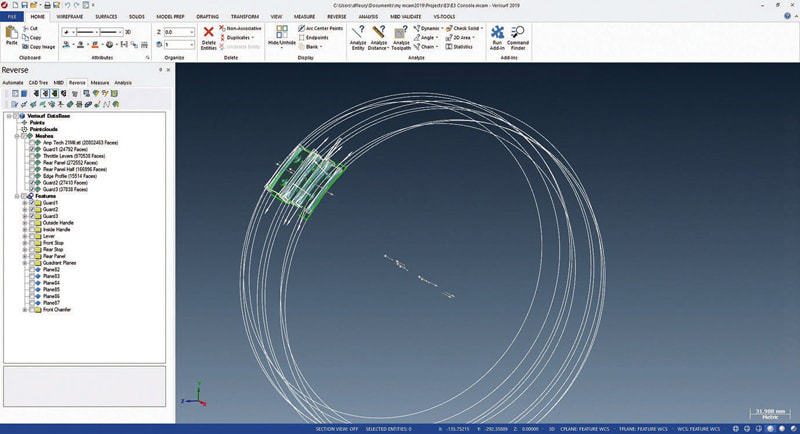The image size is (800, 434).
Task: Toggle checkbox for Guard2 (27410 Faces) mesh
Action: [32, 183]
